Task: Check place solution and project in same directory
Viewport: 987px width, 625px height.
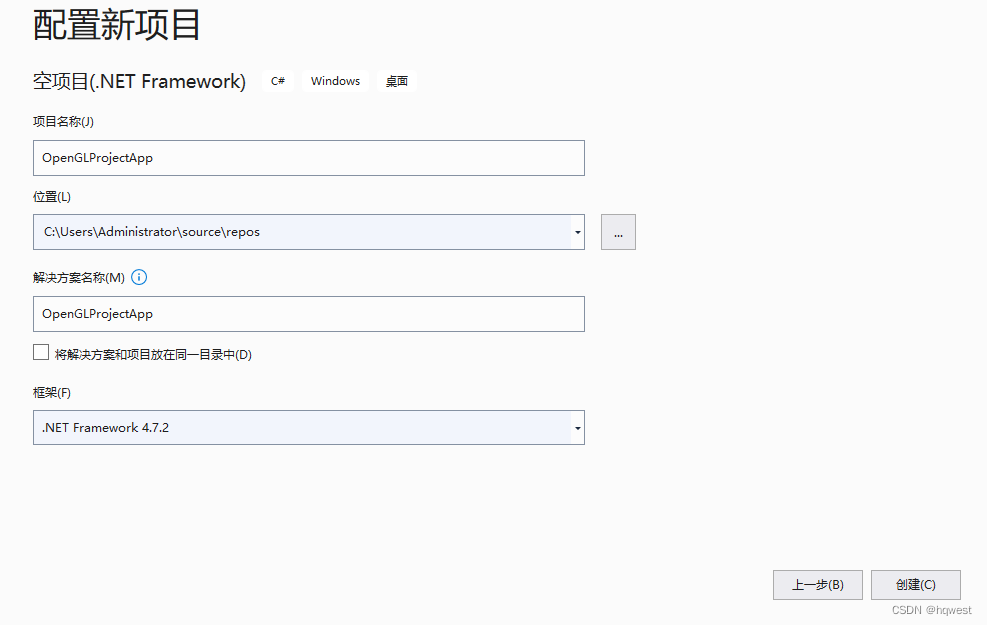Action: pos(41,352)
